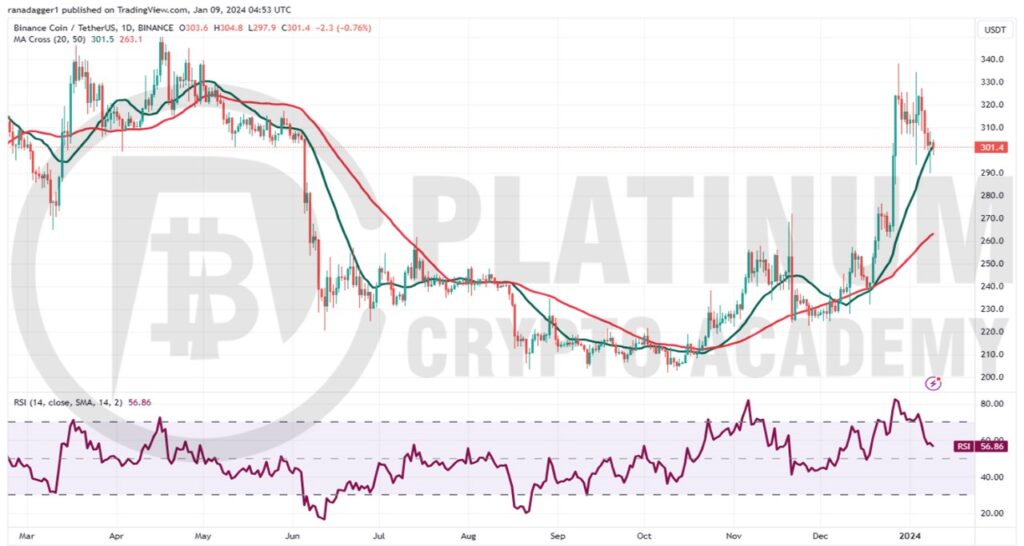Viewport: 1024px width, 546px height.
Task: Click the RSI (14, close, SMA, 14, 2) indicator label
Action: click(x=70, y=402)
